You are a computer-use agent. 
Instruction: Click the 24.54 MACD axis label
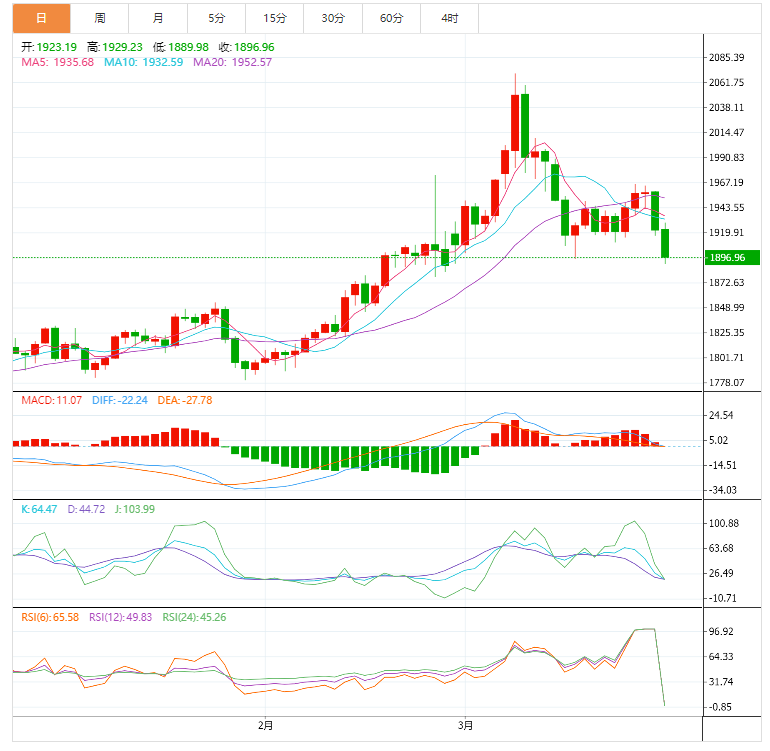pyautogui.click(x=721, y=416)
